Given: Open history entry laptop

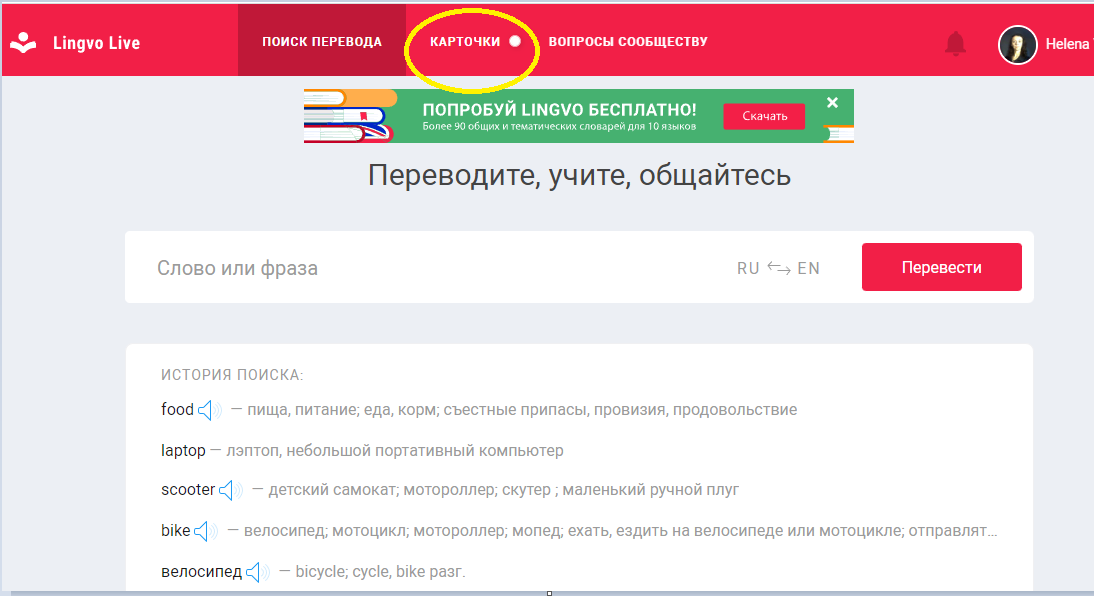Looking at the screenshot, I should click(x=183, y=451).
